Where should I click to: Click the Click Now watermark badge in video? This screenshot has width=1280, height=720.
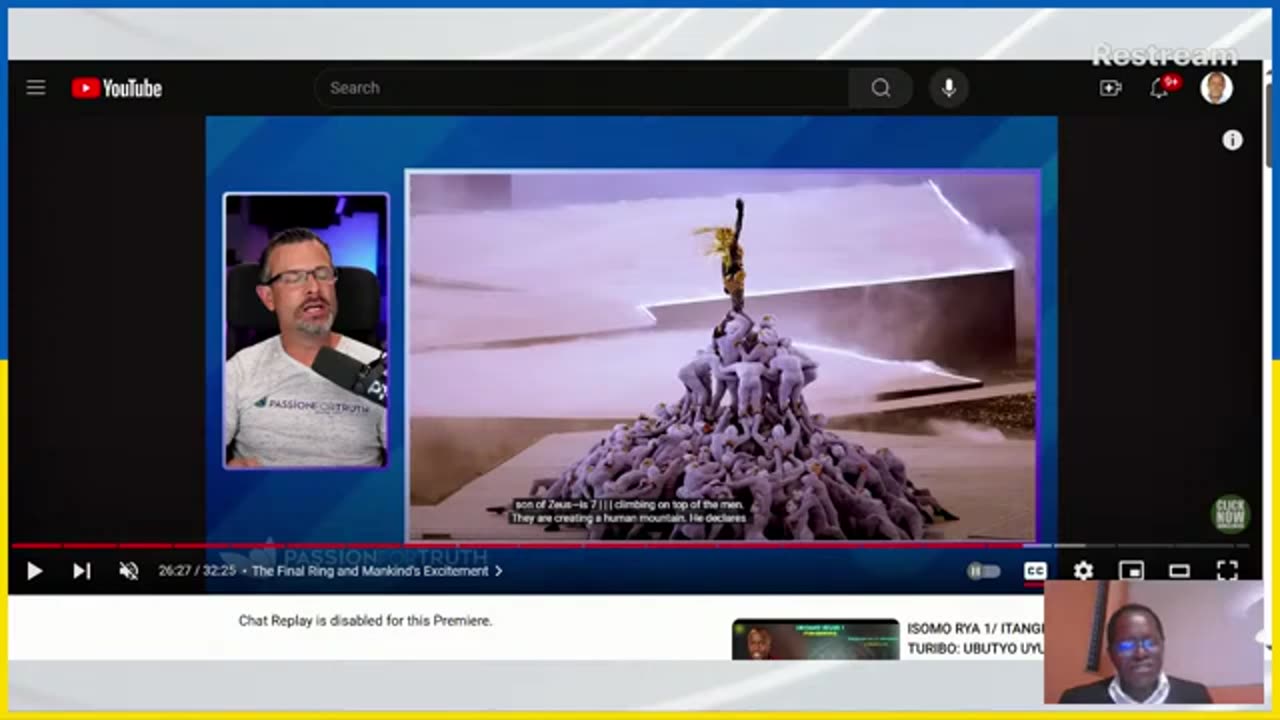point(1230,514)
